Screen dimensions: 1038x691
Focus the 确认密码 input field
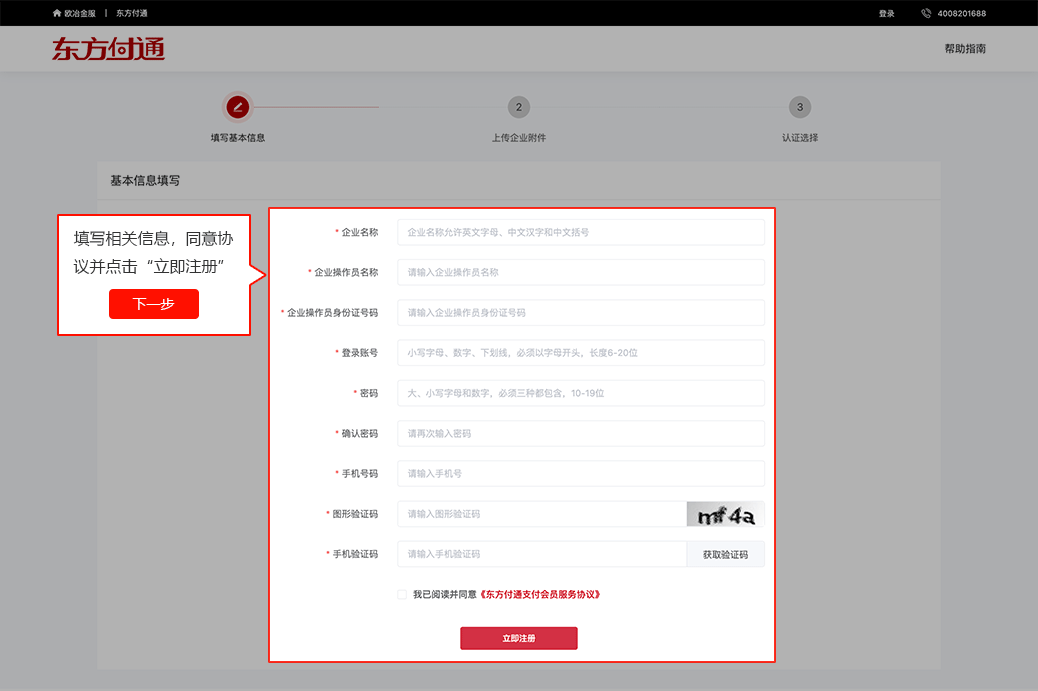point(581,434)
